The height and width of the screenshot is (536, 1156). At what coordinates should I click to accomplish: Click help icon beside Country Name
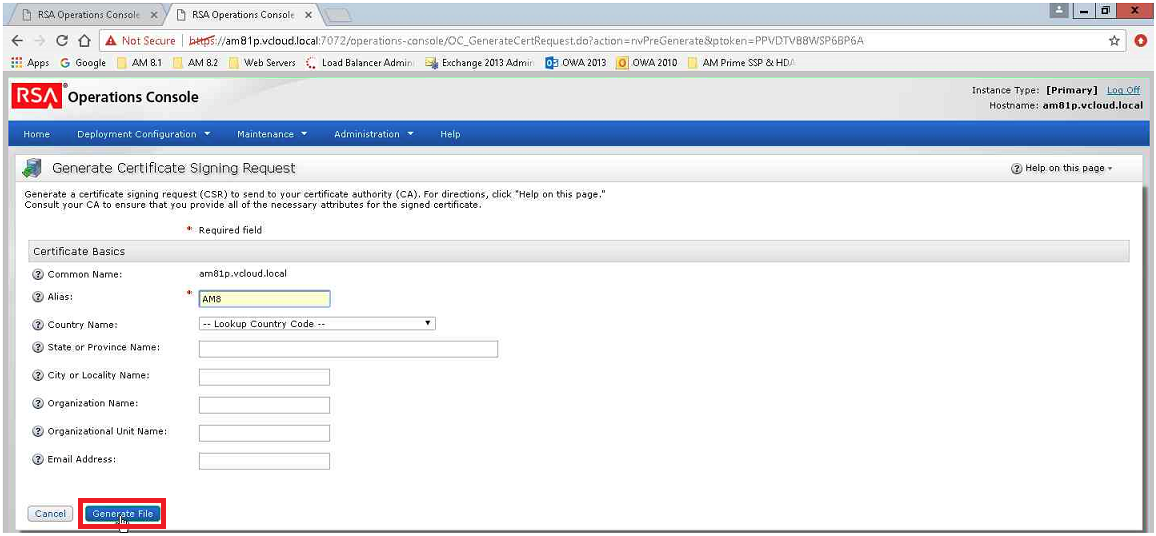(39, 325)
